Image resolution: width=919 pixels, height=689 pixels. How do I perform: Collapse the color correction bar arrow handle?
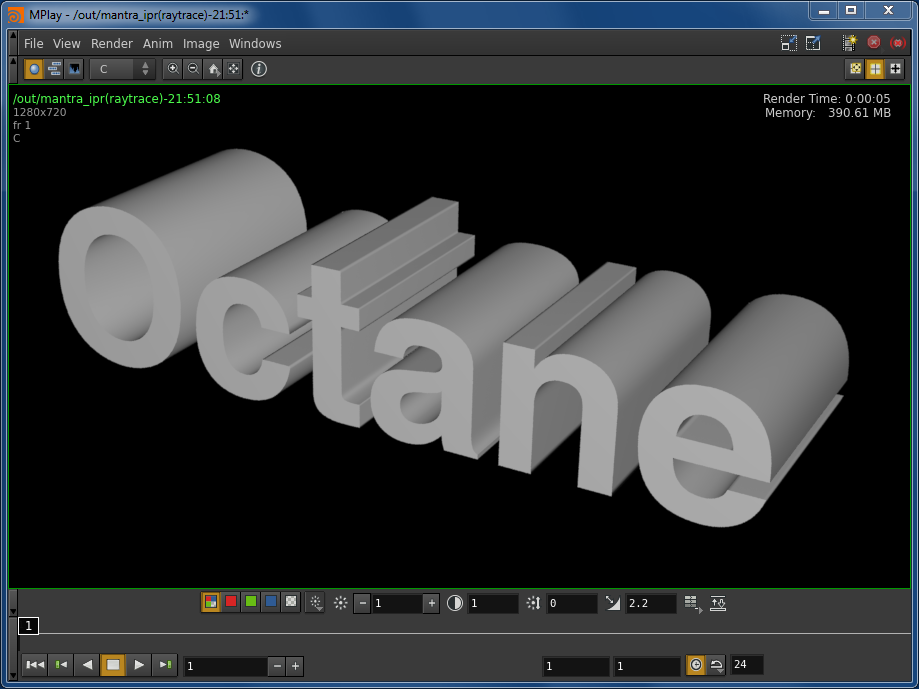13,603
